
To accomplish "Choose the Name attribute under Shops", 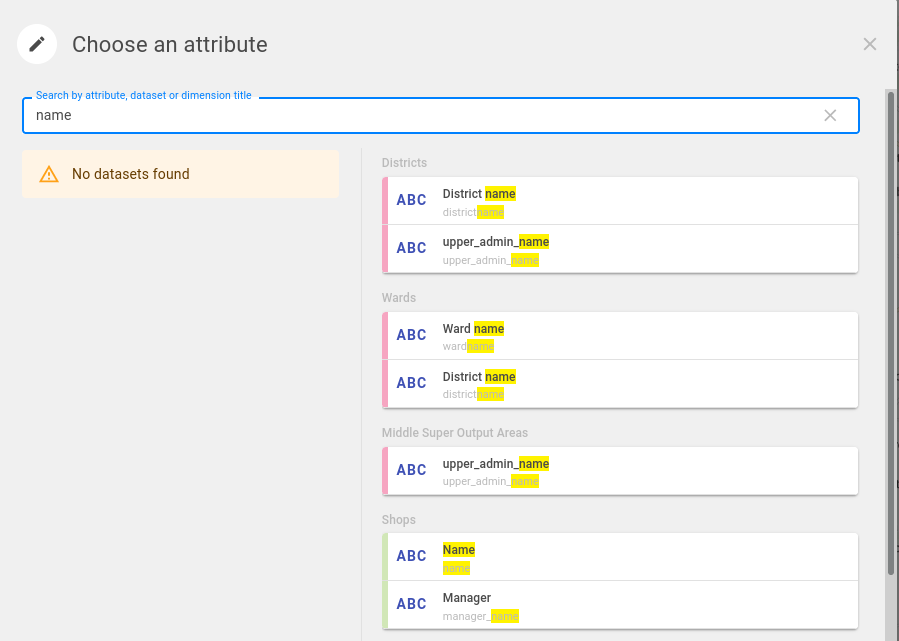I will [x=620, y=557].
